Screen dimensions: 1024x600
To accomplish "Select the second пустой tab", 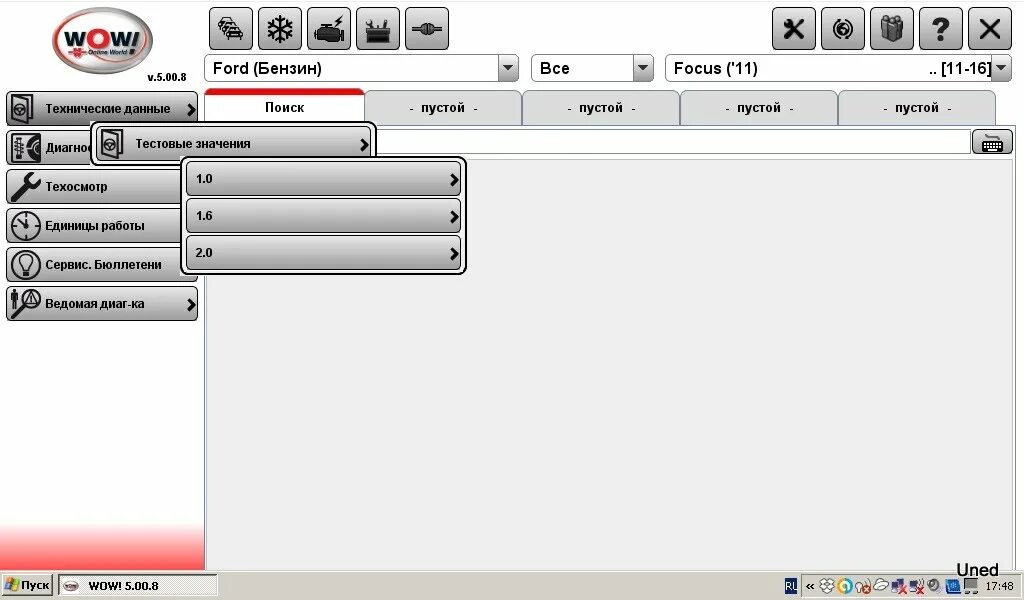I will coord(601,108).
